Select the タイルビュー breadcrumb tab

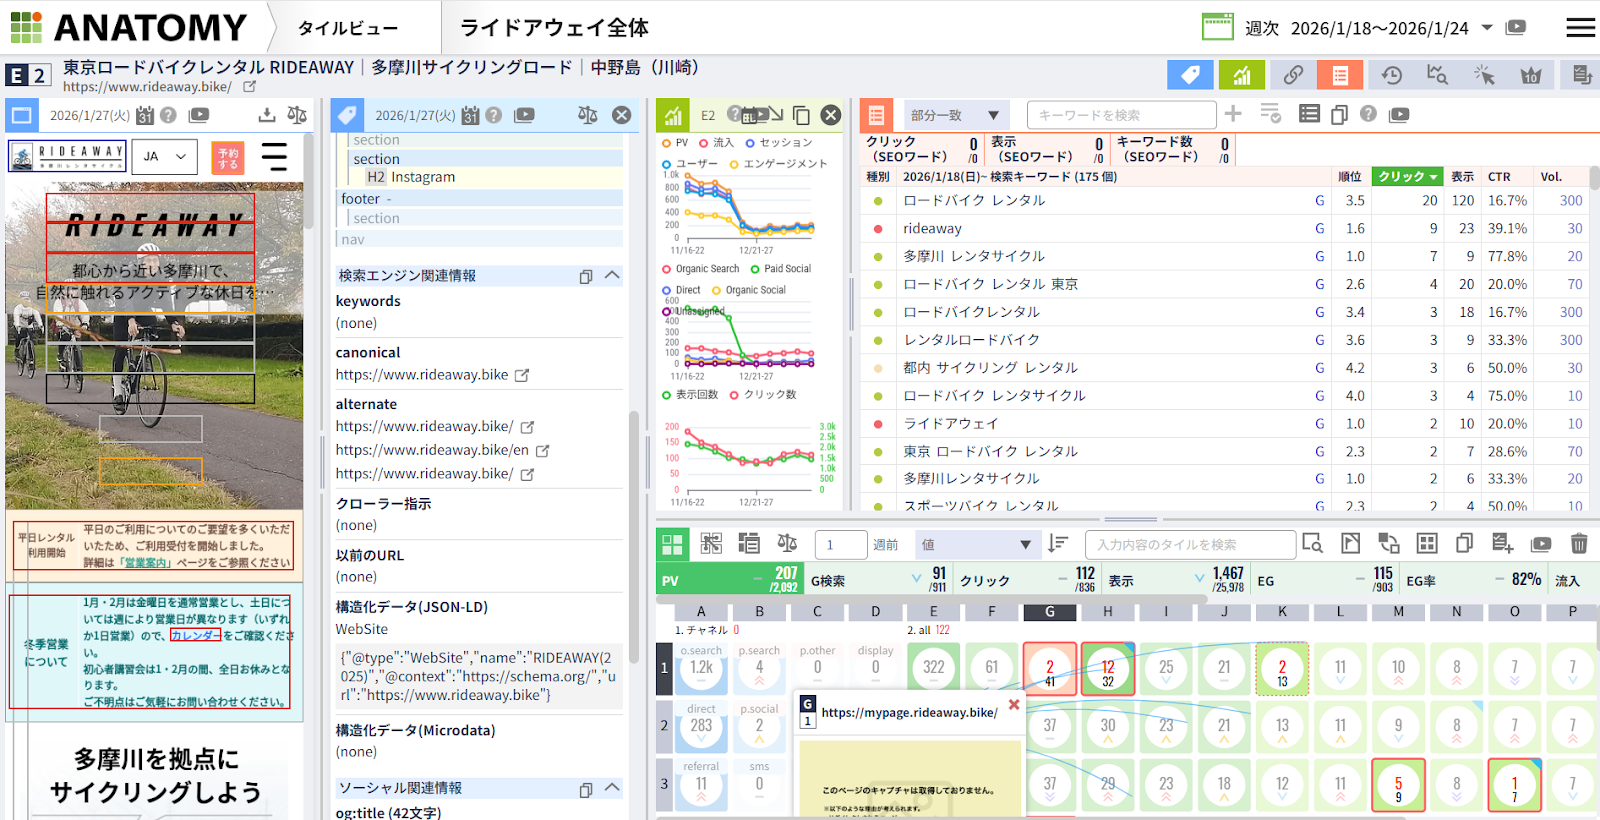point(348,28)
